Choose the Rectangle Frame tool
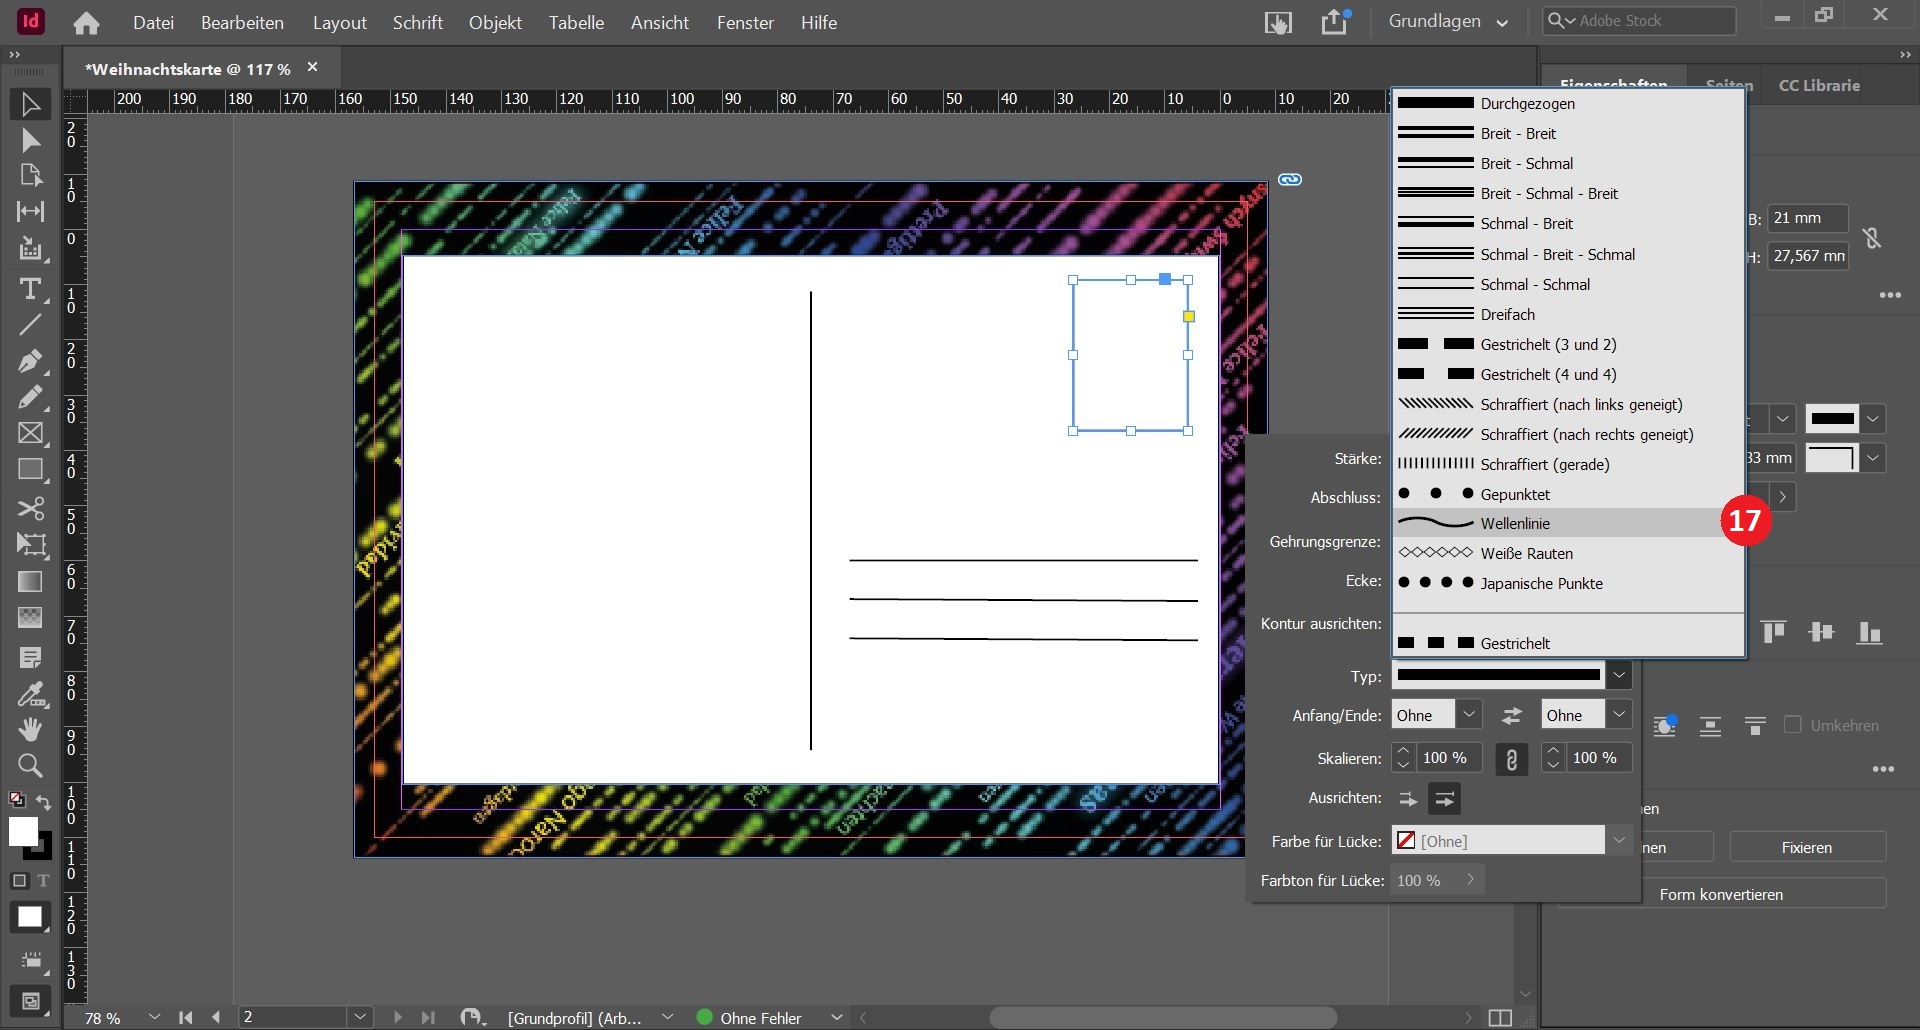 pyautogui.click(x=30, y=433)
